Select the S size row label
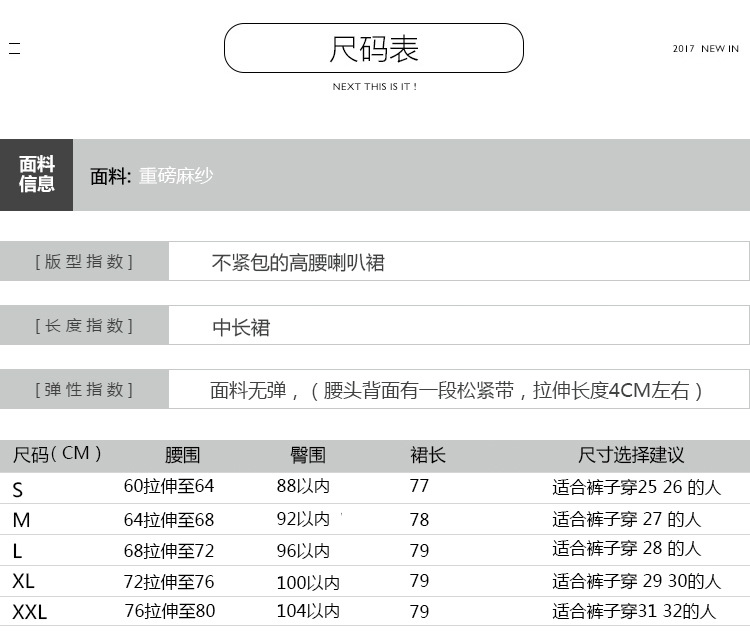750x642 pixels. pyautogui.click(x=17, y=489)
